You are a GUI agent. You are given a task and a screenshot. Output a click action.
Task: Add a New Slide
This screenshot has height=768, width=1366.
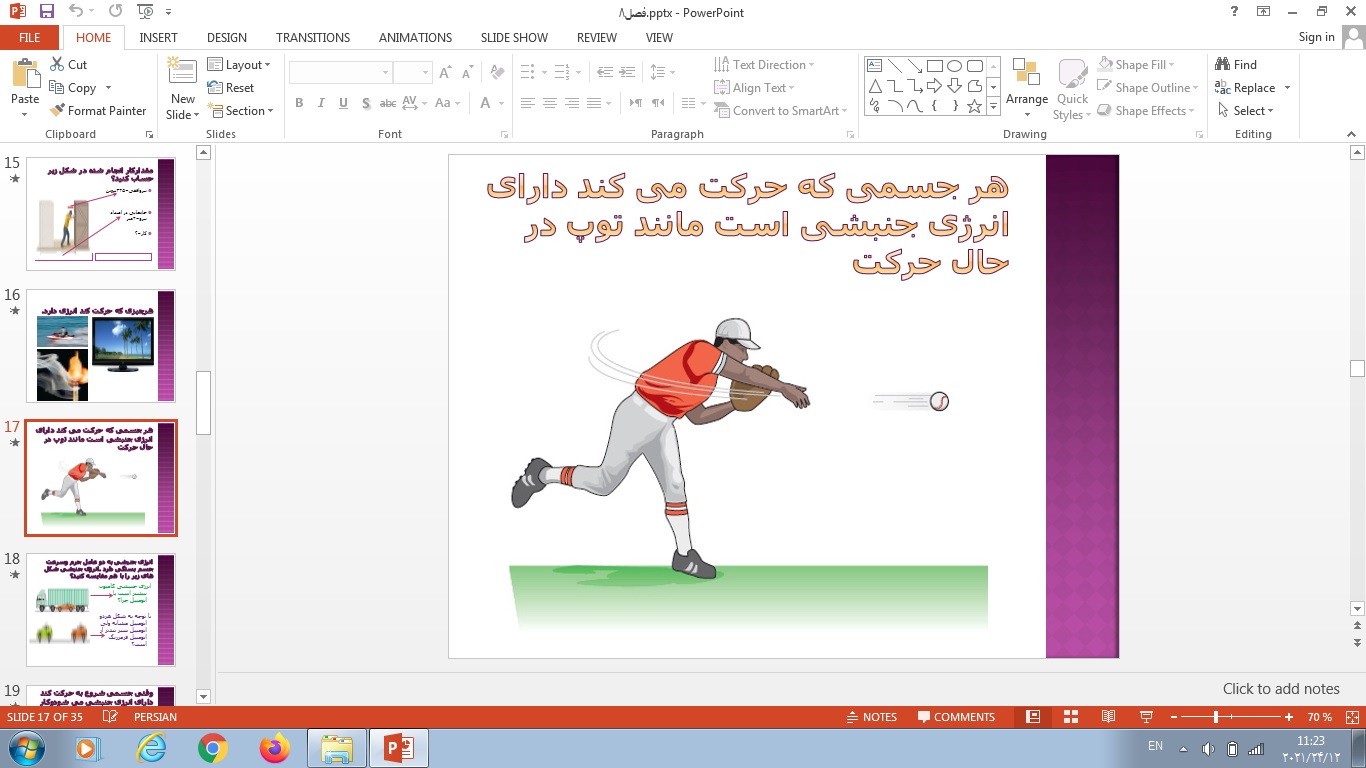(182, 90)
